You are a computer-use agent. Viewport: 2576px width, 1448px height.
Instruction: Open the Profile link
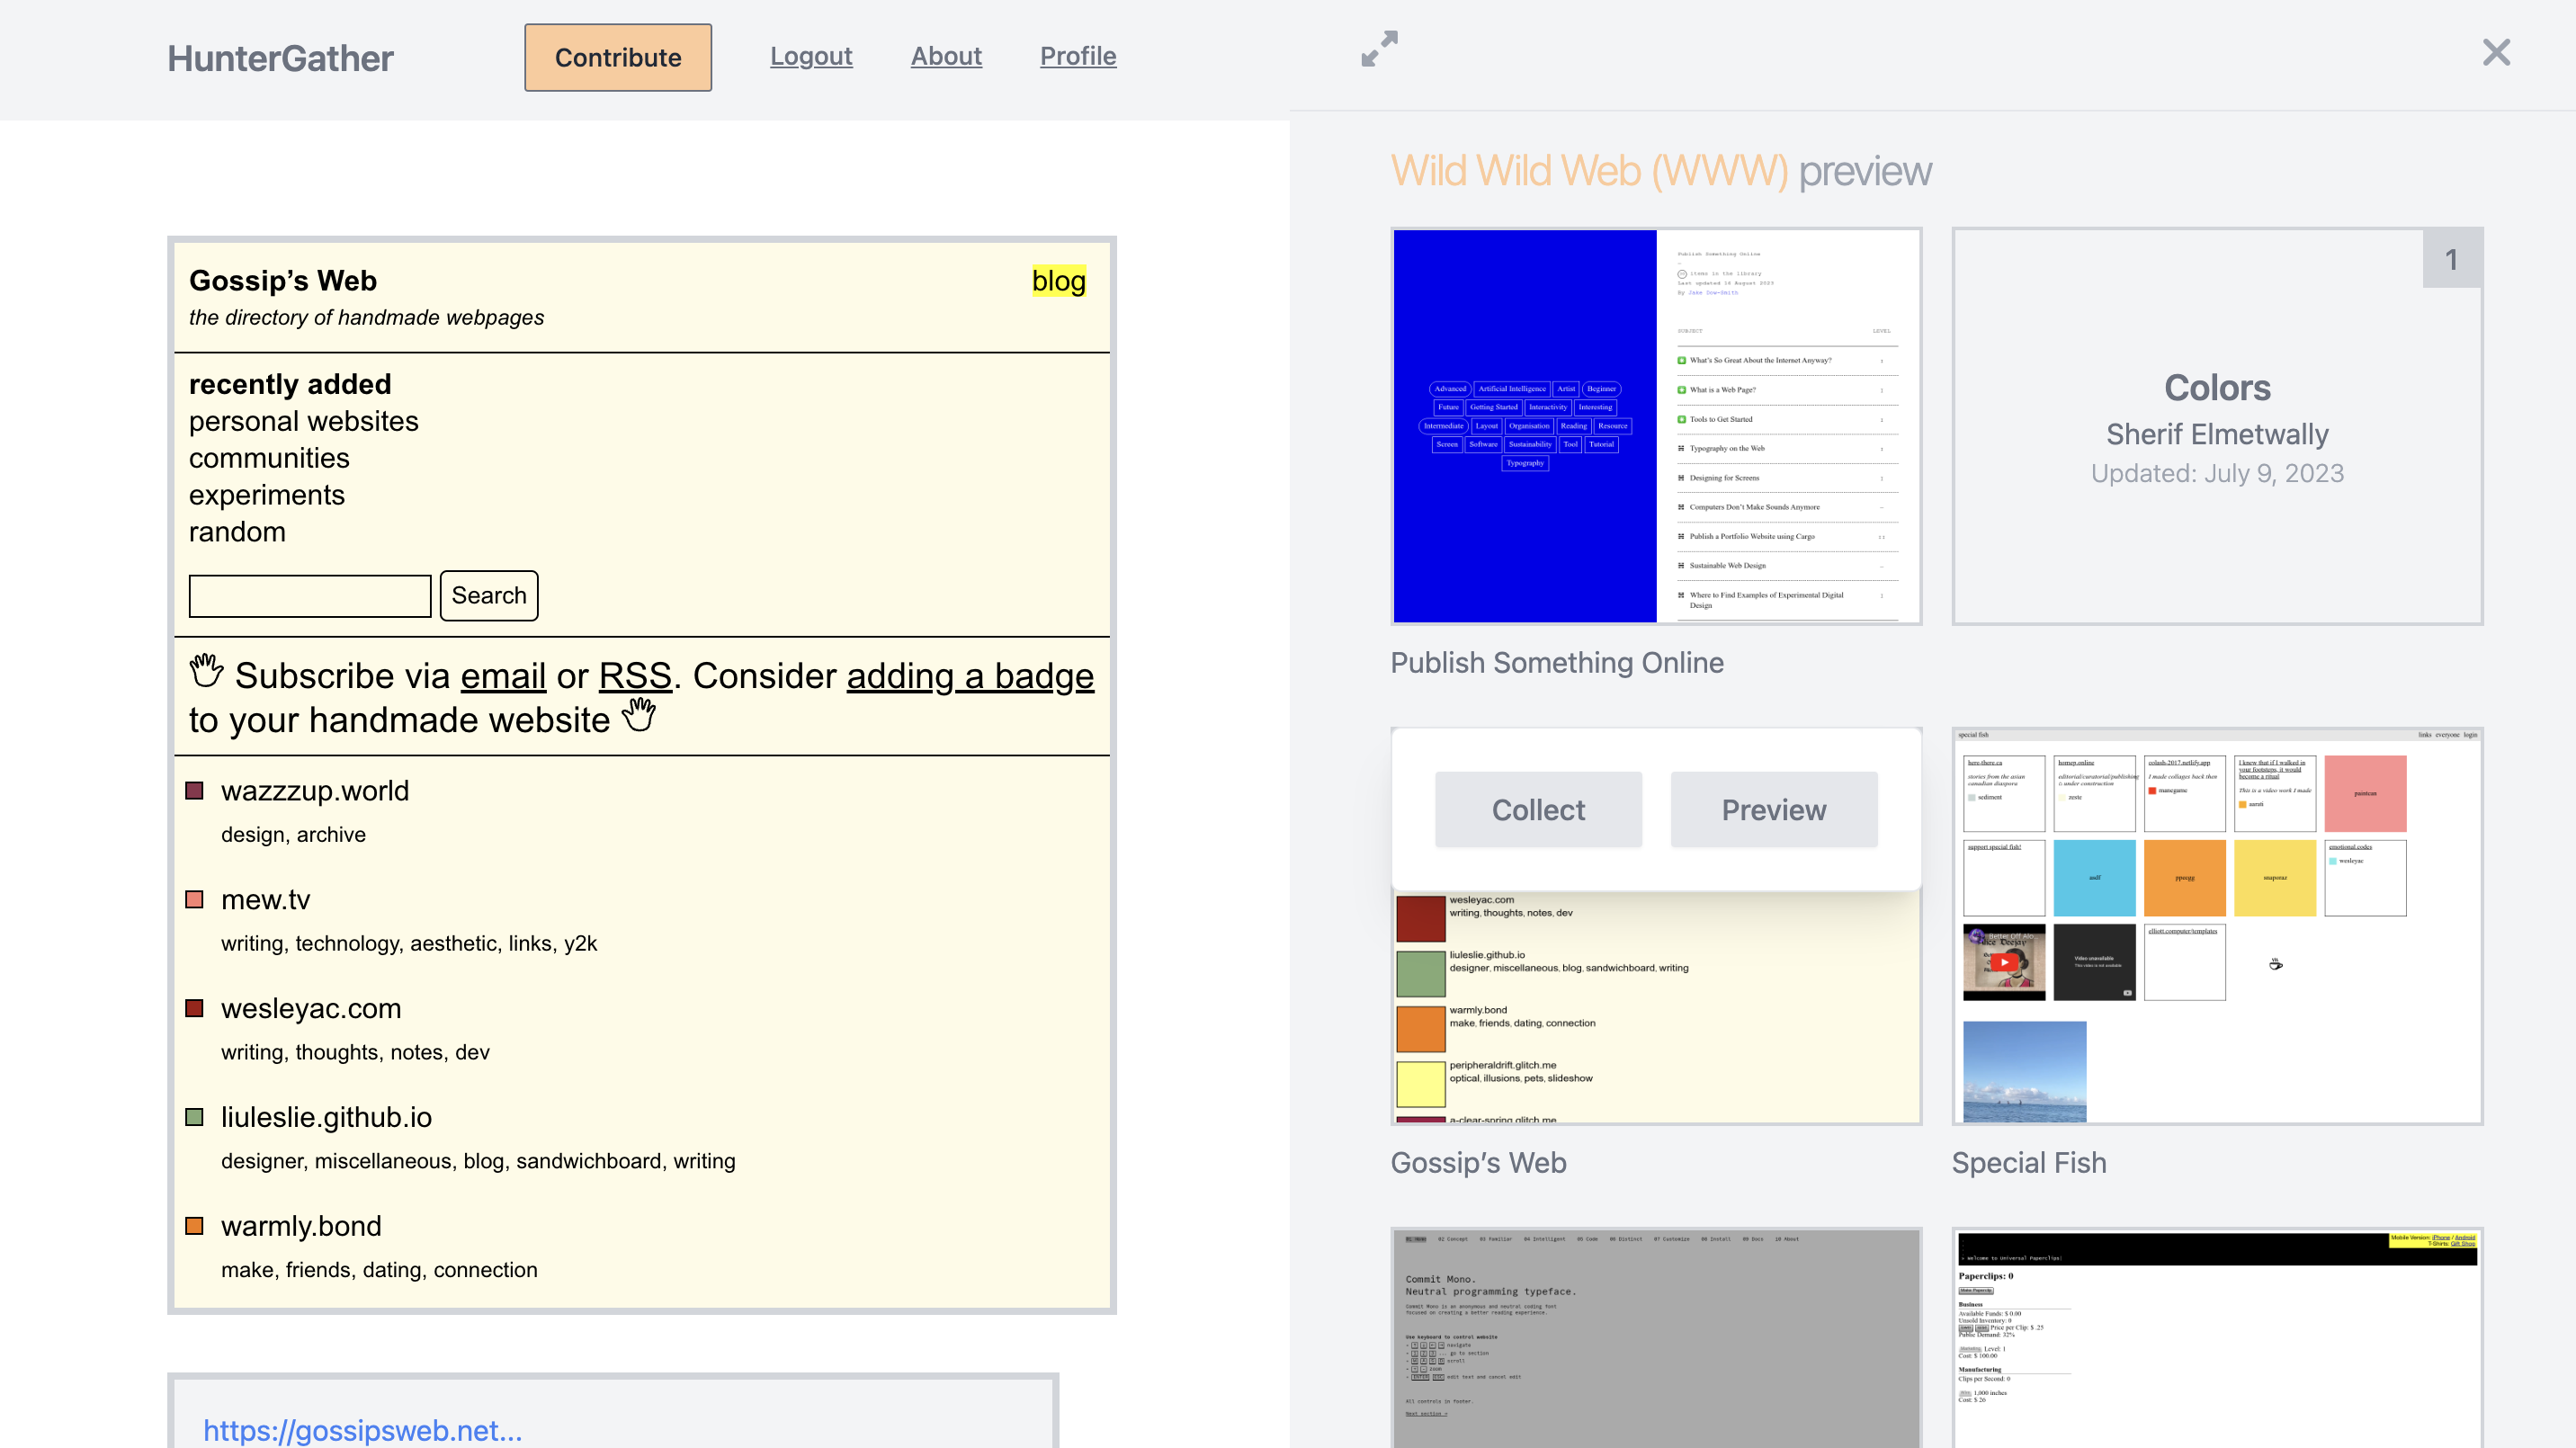point(1078,56)
